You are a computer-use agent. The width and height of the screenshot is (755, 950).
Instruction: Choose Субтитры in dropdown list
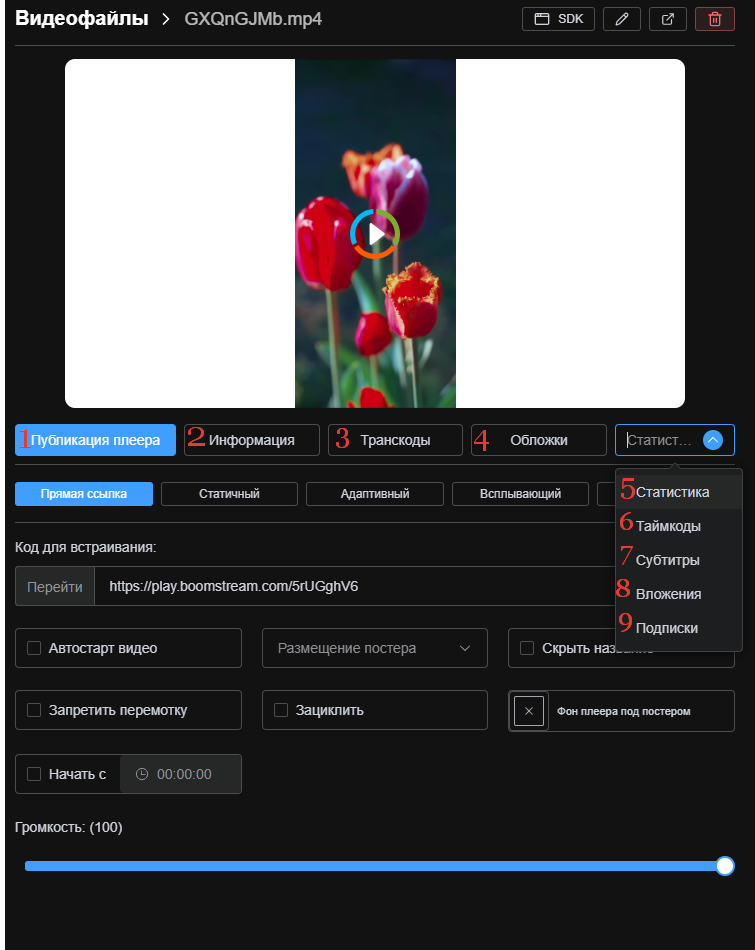pos(679,560)
